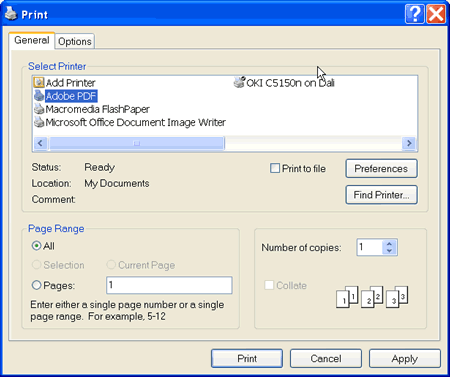Click the Add Printer icon
The image size is (450, 377).
39,82
